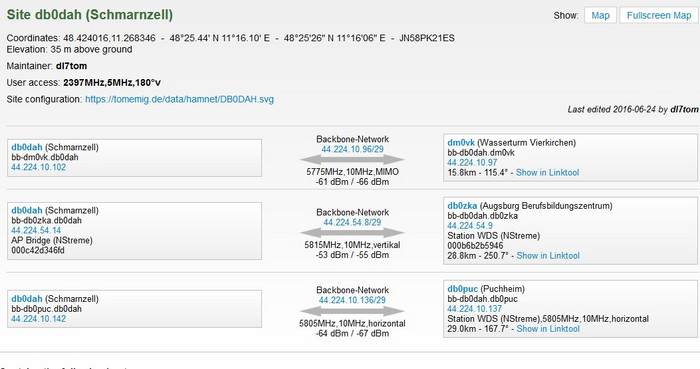
Task: Open the db0puc Puchheim site link
Action: tap(462, 289)
